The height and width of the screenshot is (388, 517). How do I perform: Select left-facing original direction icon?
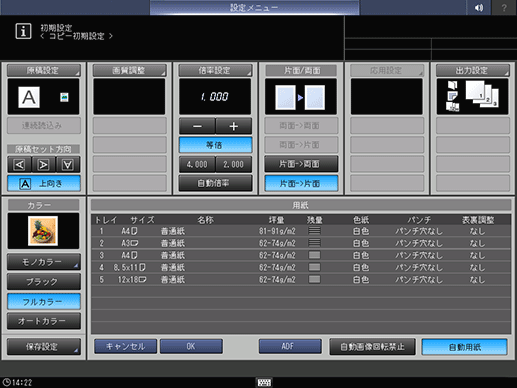[19, 165]
